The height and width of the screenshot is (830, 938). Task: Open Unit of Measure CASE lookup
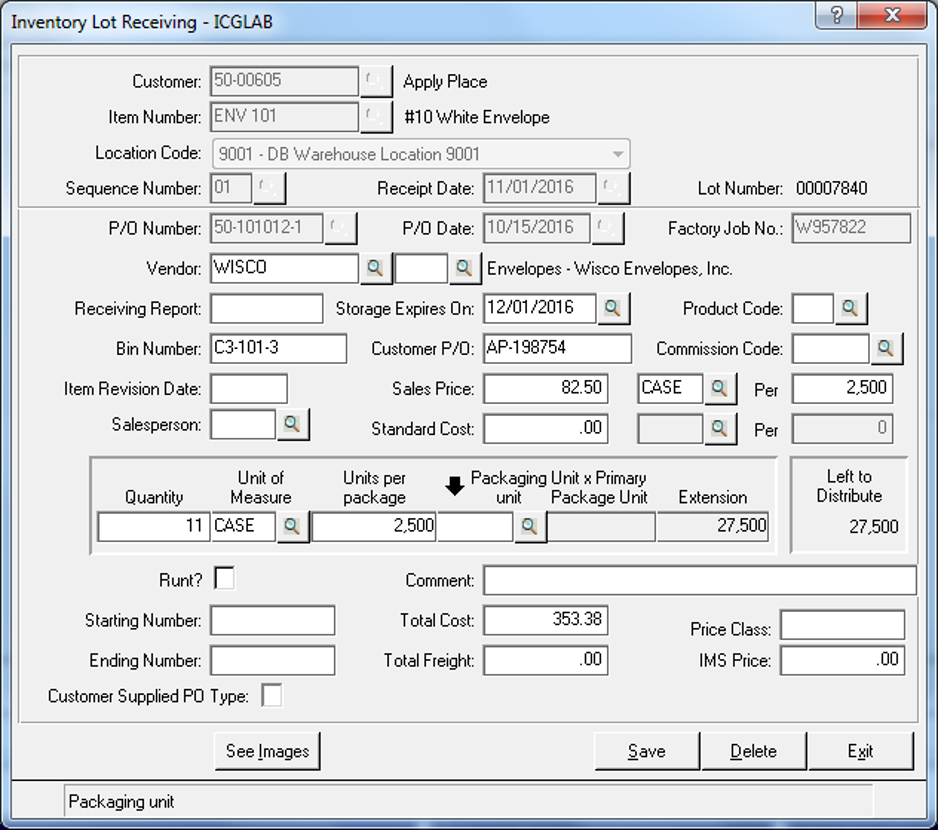[293, 526]
